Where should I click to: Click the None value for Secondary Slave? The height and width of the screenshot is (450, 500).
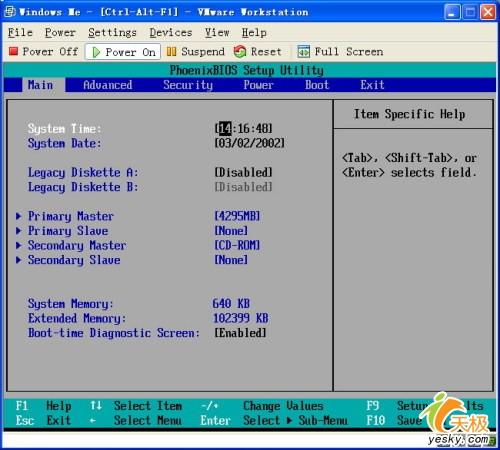pos(231,260)
